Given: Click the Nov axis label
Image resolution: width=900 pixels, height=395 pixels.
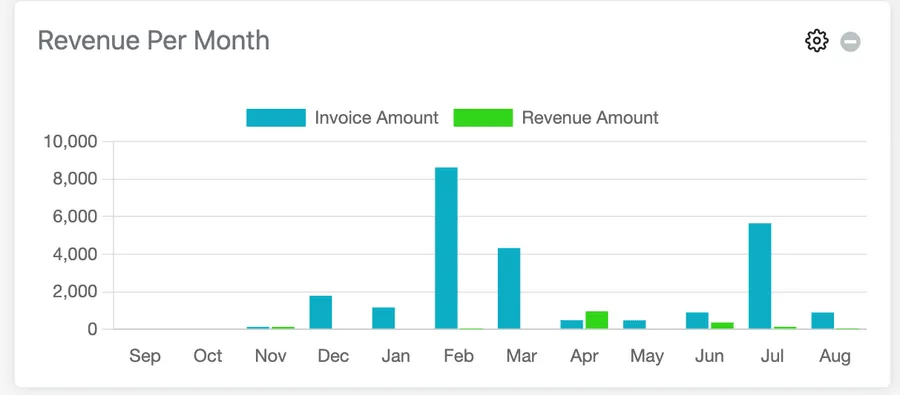Looking at the screenshot, I should click(x=270, y=356).
